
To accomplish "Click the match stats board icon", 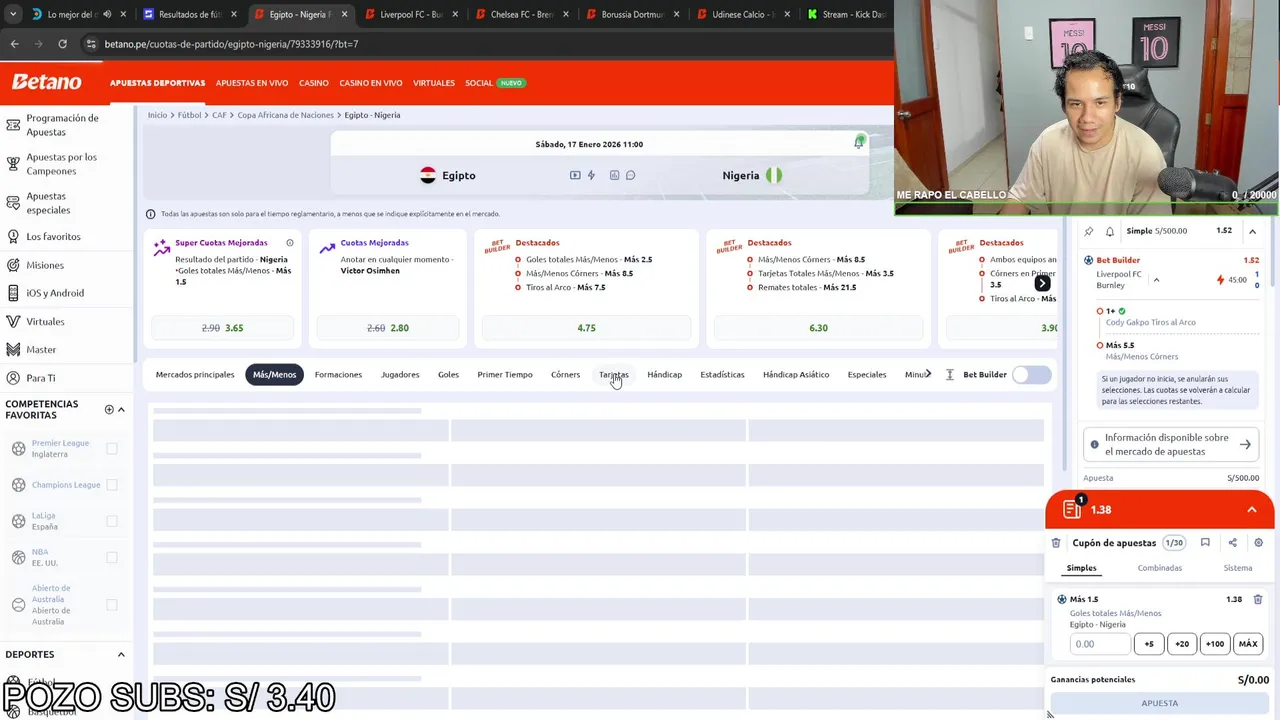I will (614, 175).
